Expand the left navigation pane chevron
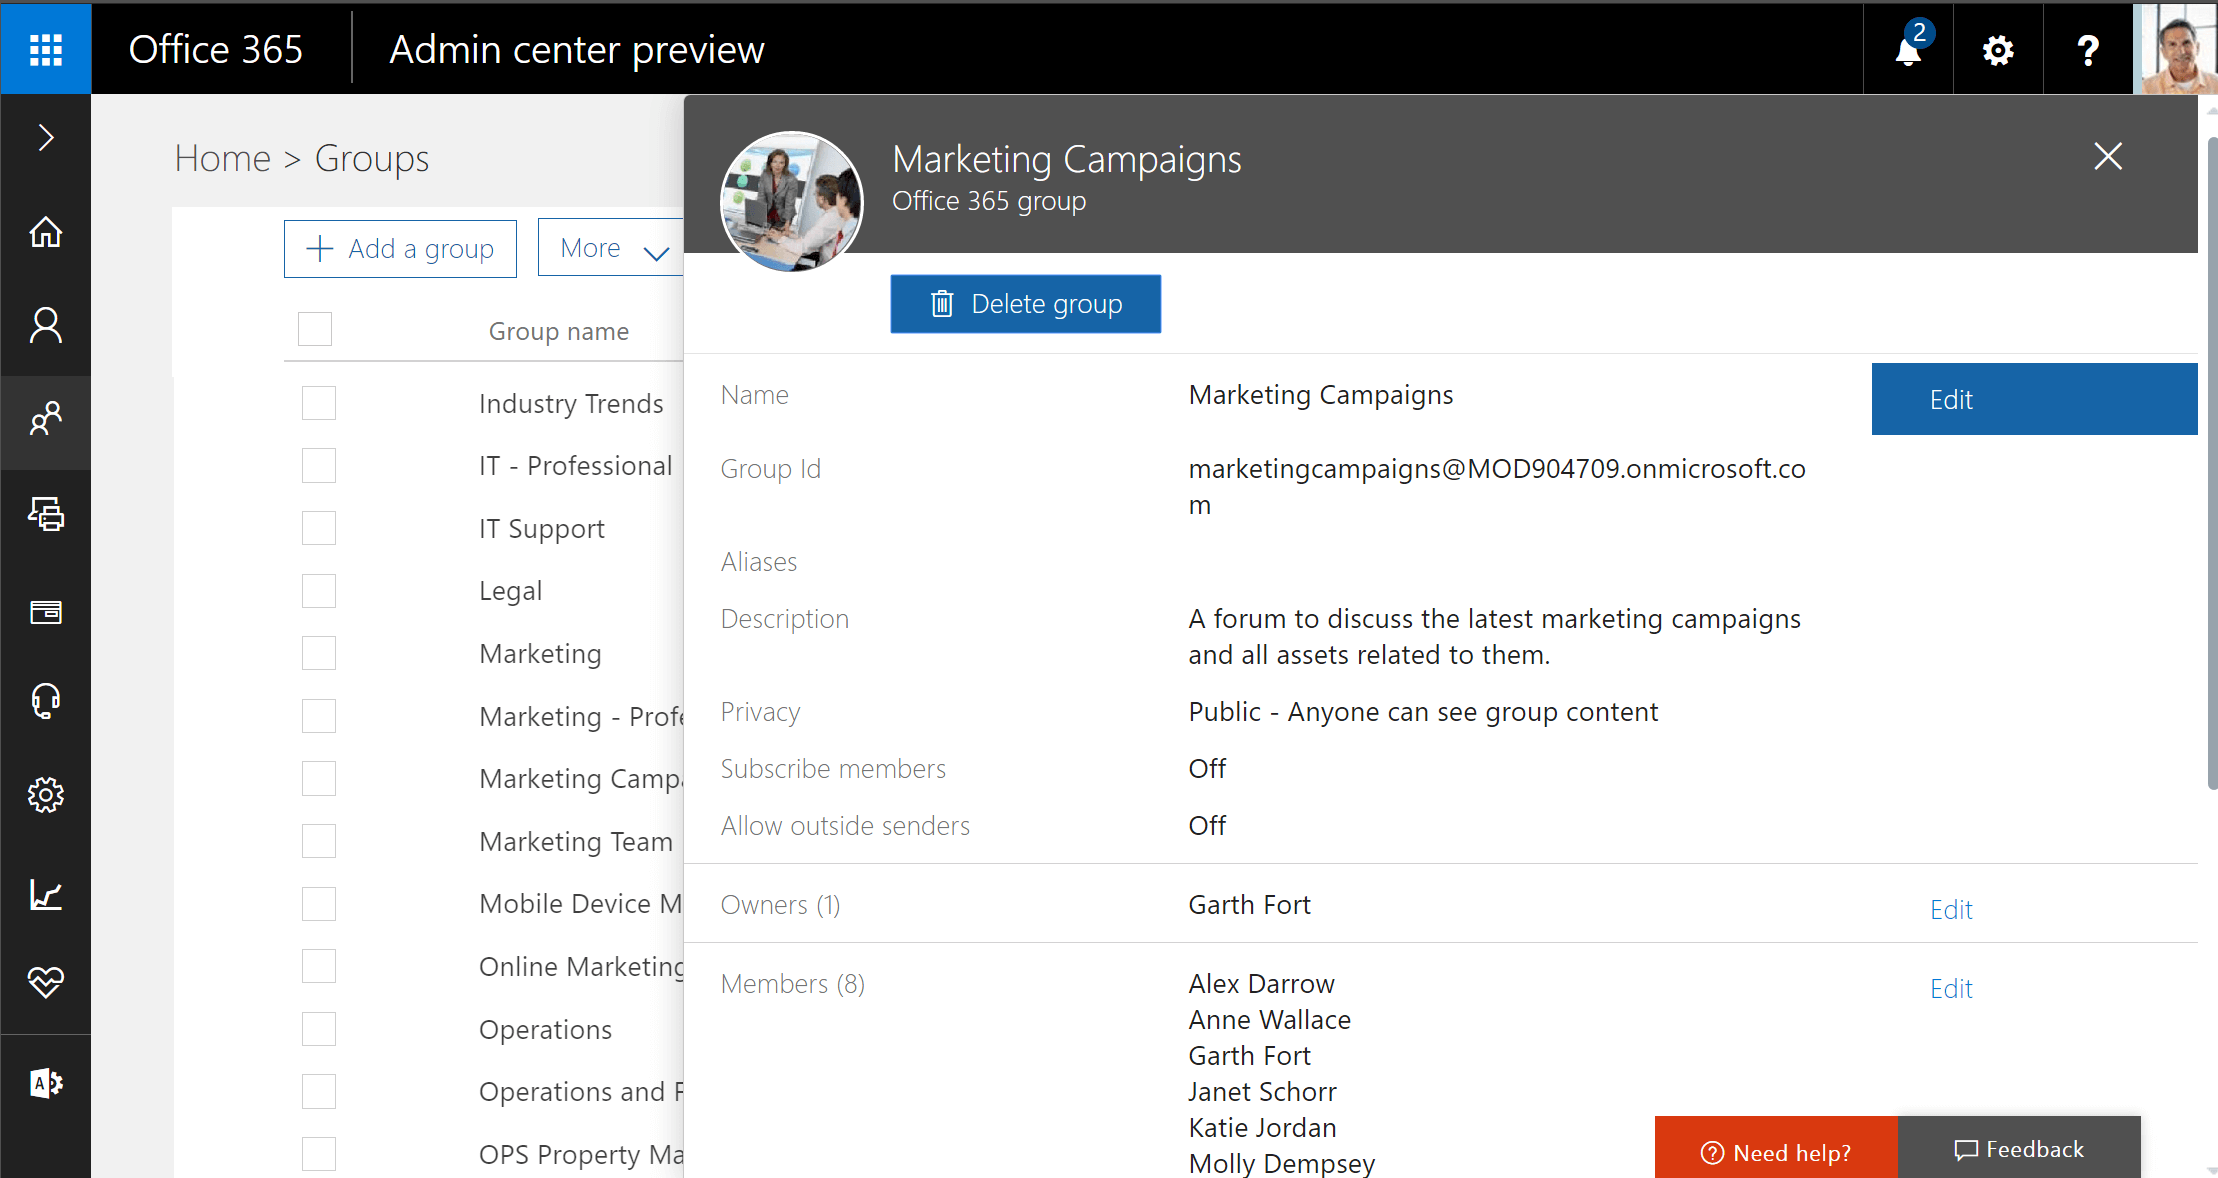Screen dimensions: 2218x1178 tap(46, 138)
